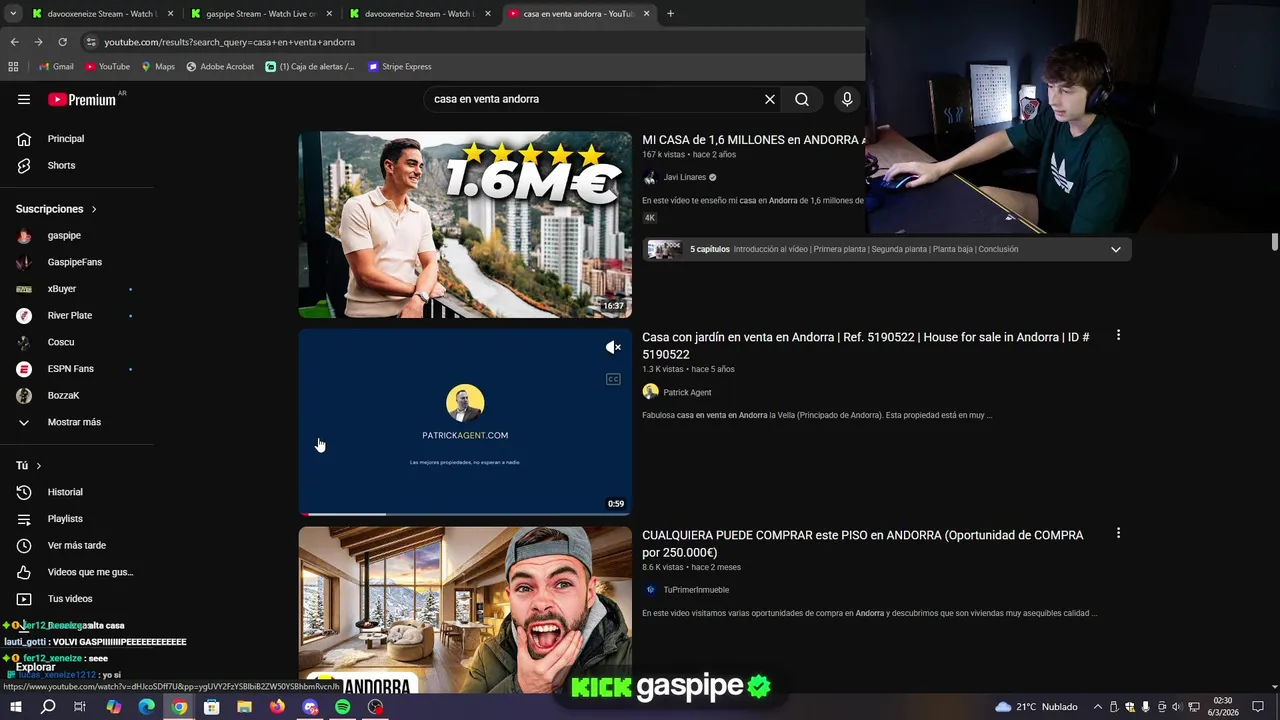Open a new Chrome tab
The height and width of the screenshot is (720, 1280).
pos(670,14)
